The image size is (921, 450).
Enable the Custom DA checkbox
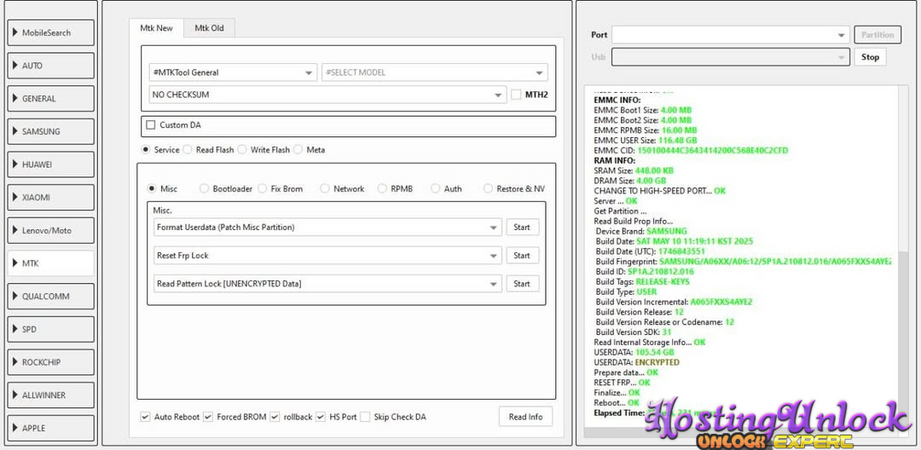pos(151,125)
